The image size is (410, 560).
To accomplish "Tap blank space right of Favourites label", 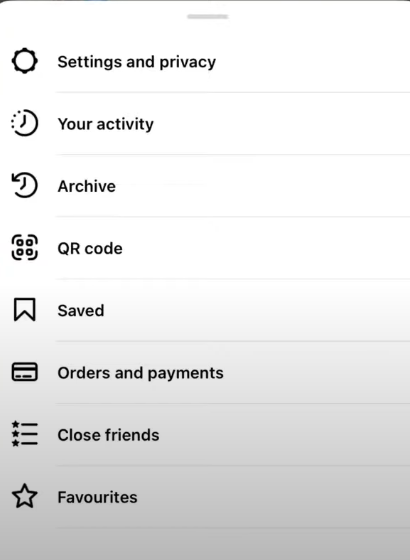I will (x=274, y=497).
